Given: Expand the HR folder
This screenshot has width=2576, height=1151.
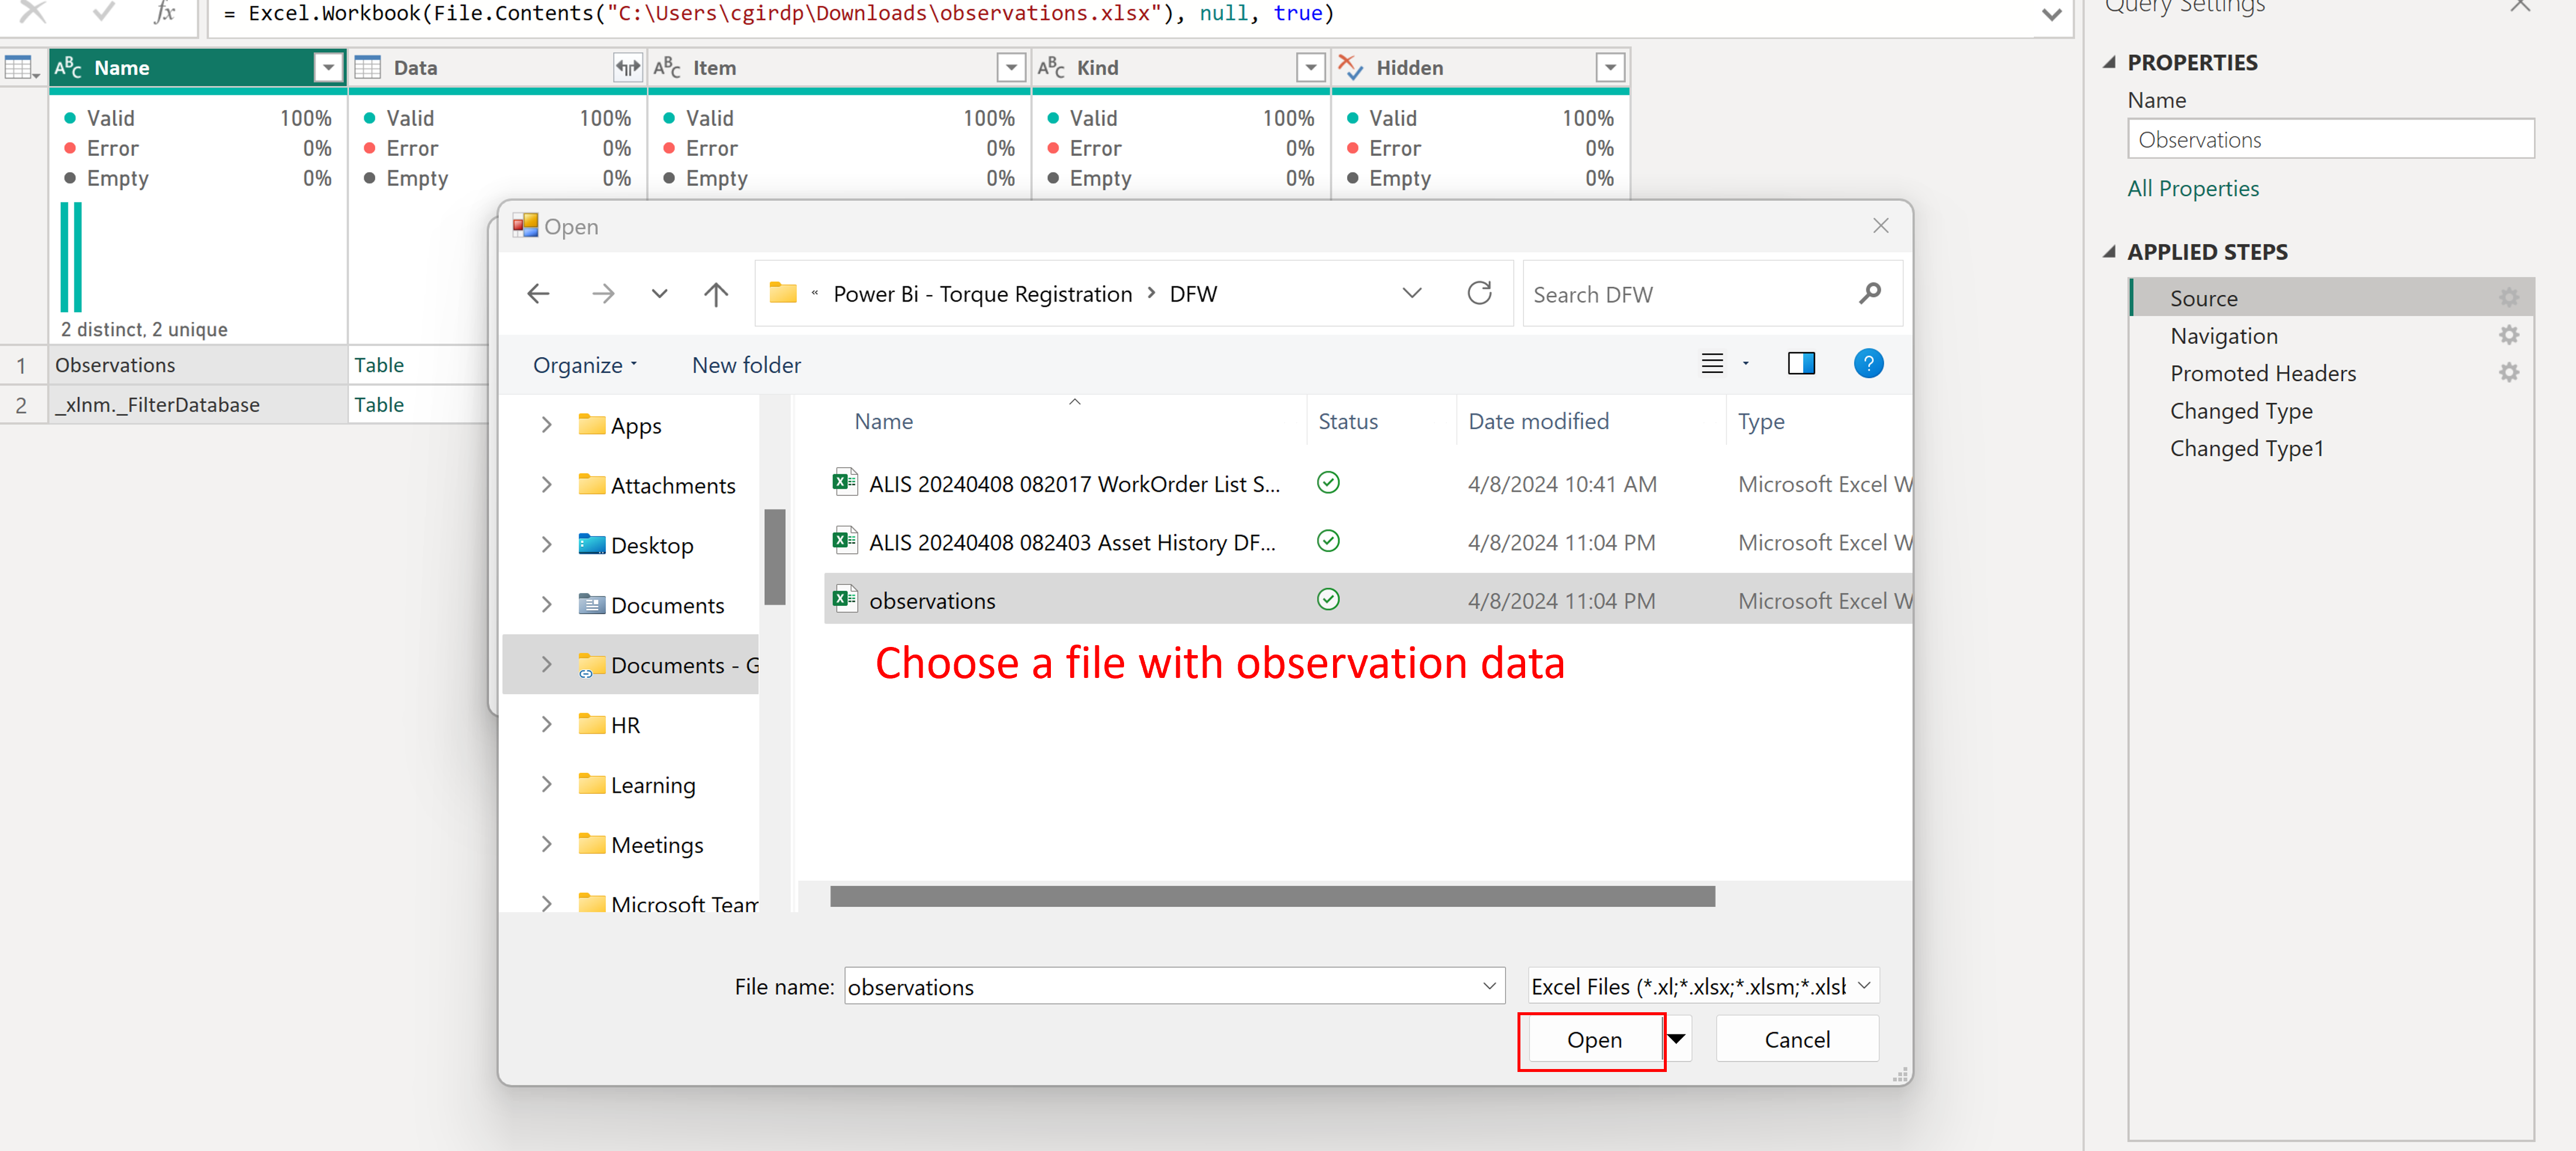Looking at the screenshot, I should click(x=546, y=725).
